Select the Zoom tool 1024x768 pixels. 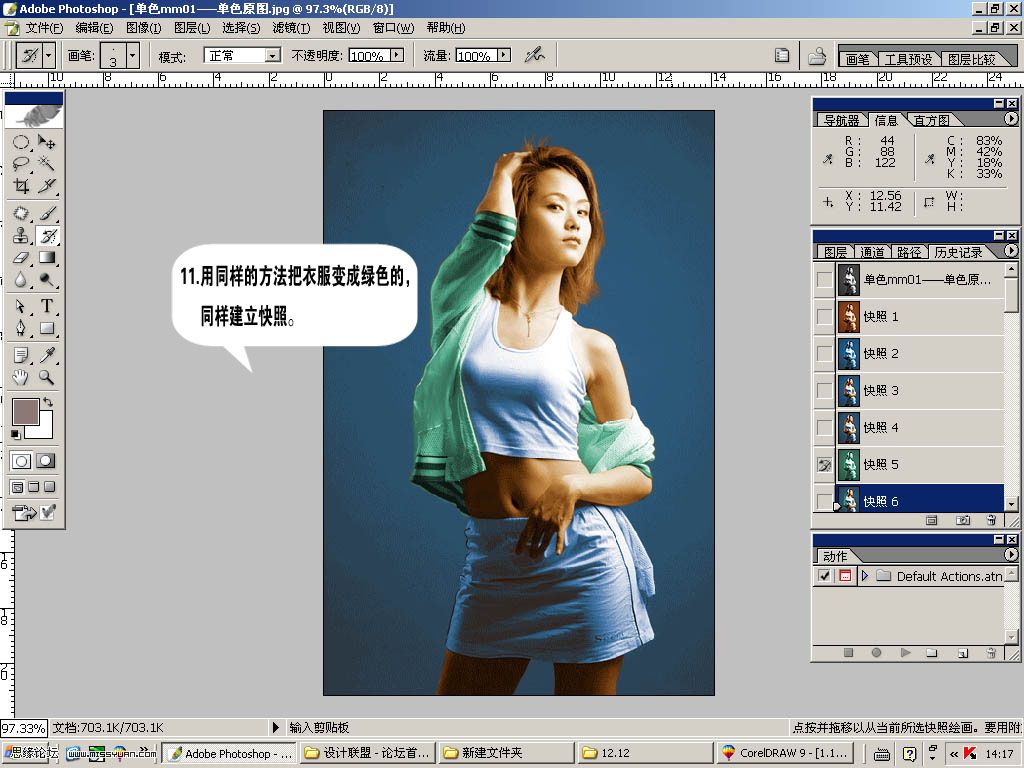46,377
